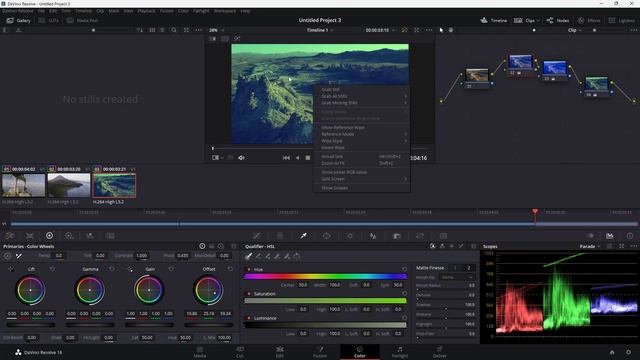
Task: Toggle the Gallery panel
Action: (x=18, y=20)
